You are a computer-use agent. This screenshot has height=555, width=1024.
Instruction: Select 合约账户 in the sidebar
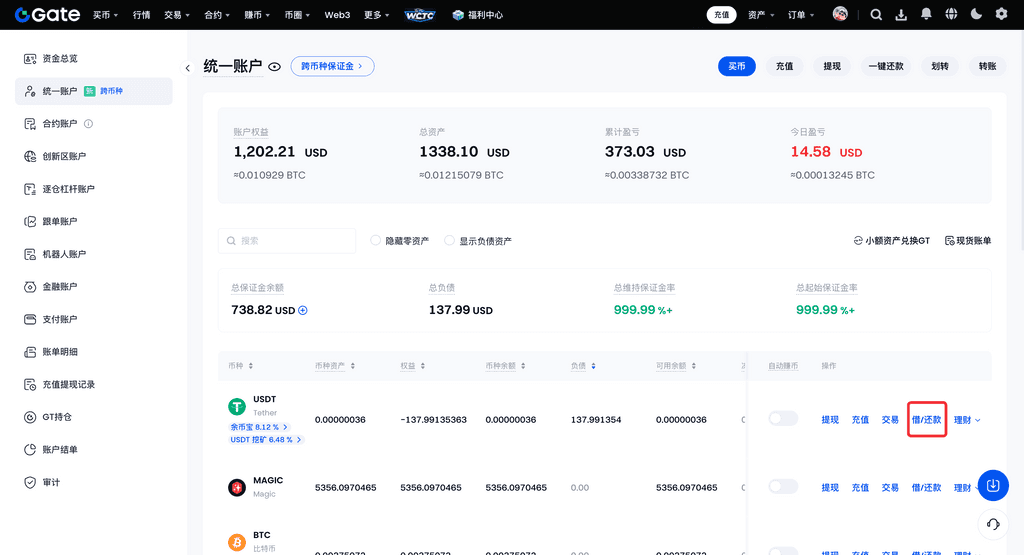pos(59,124)
